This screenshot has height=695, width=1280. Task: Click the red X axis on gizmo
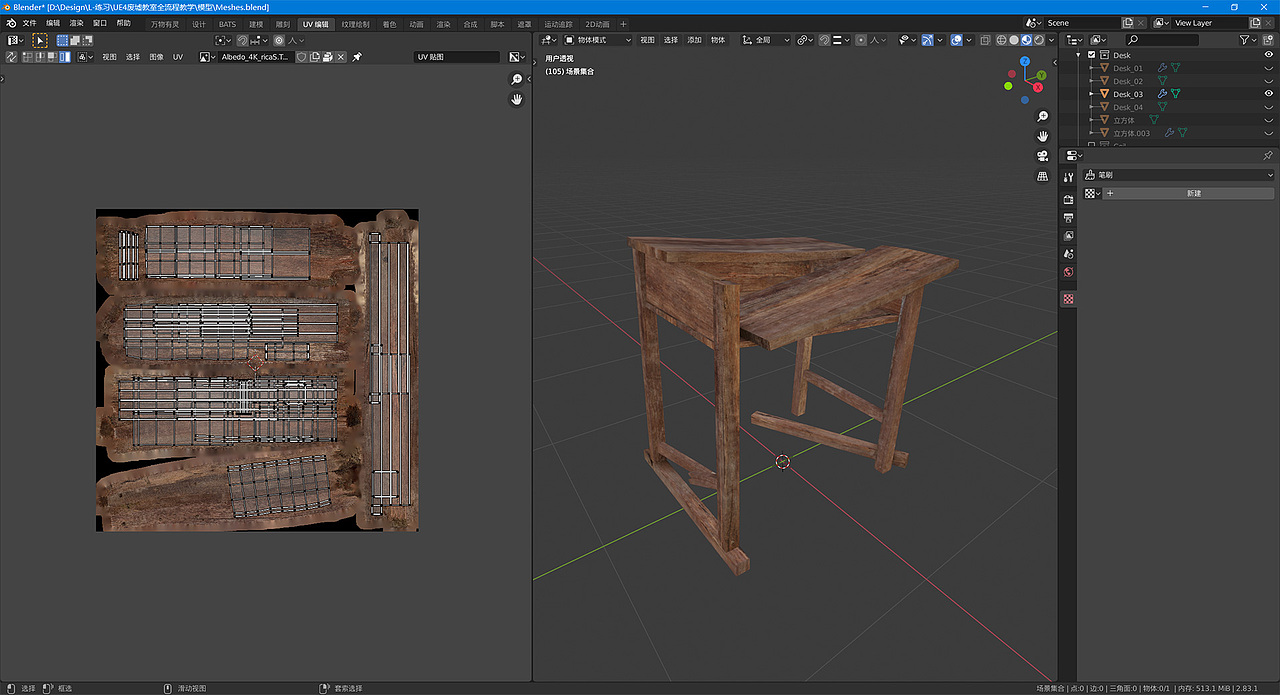click(1038, 88)
